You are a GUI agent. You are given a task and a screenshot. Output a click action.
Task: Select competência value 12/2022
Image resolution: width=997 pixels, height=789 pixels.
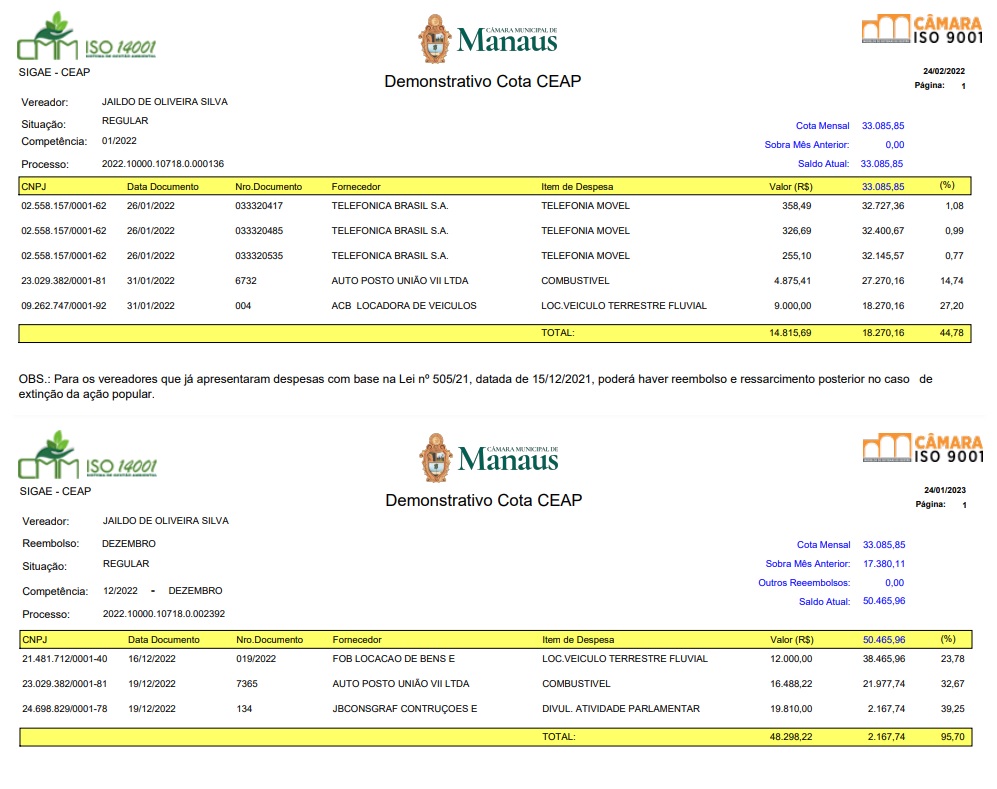(x=120, y=591)
